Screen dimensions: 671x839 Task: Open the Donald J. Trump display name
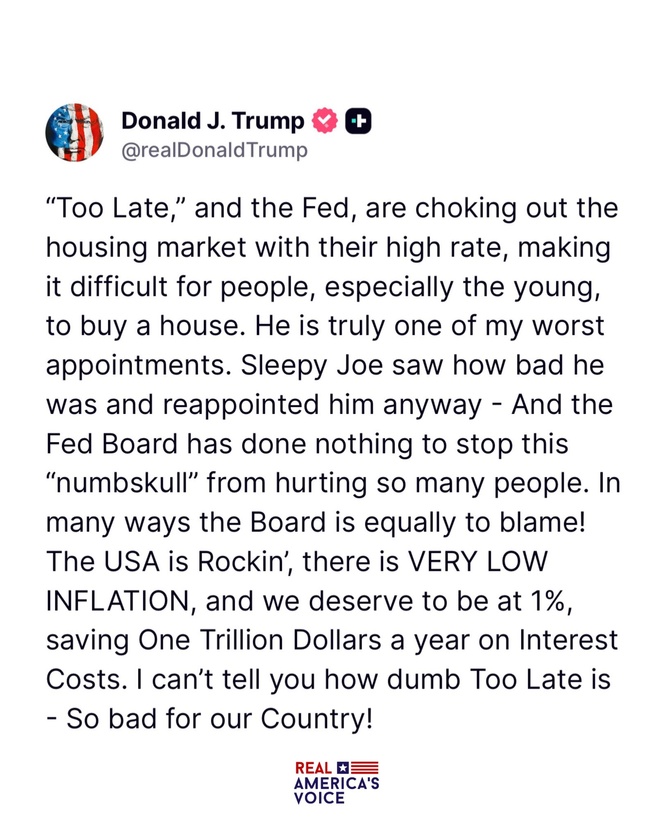(x=212, y=121)
